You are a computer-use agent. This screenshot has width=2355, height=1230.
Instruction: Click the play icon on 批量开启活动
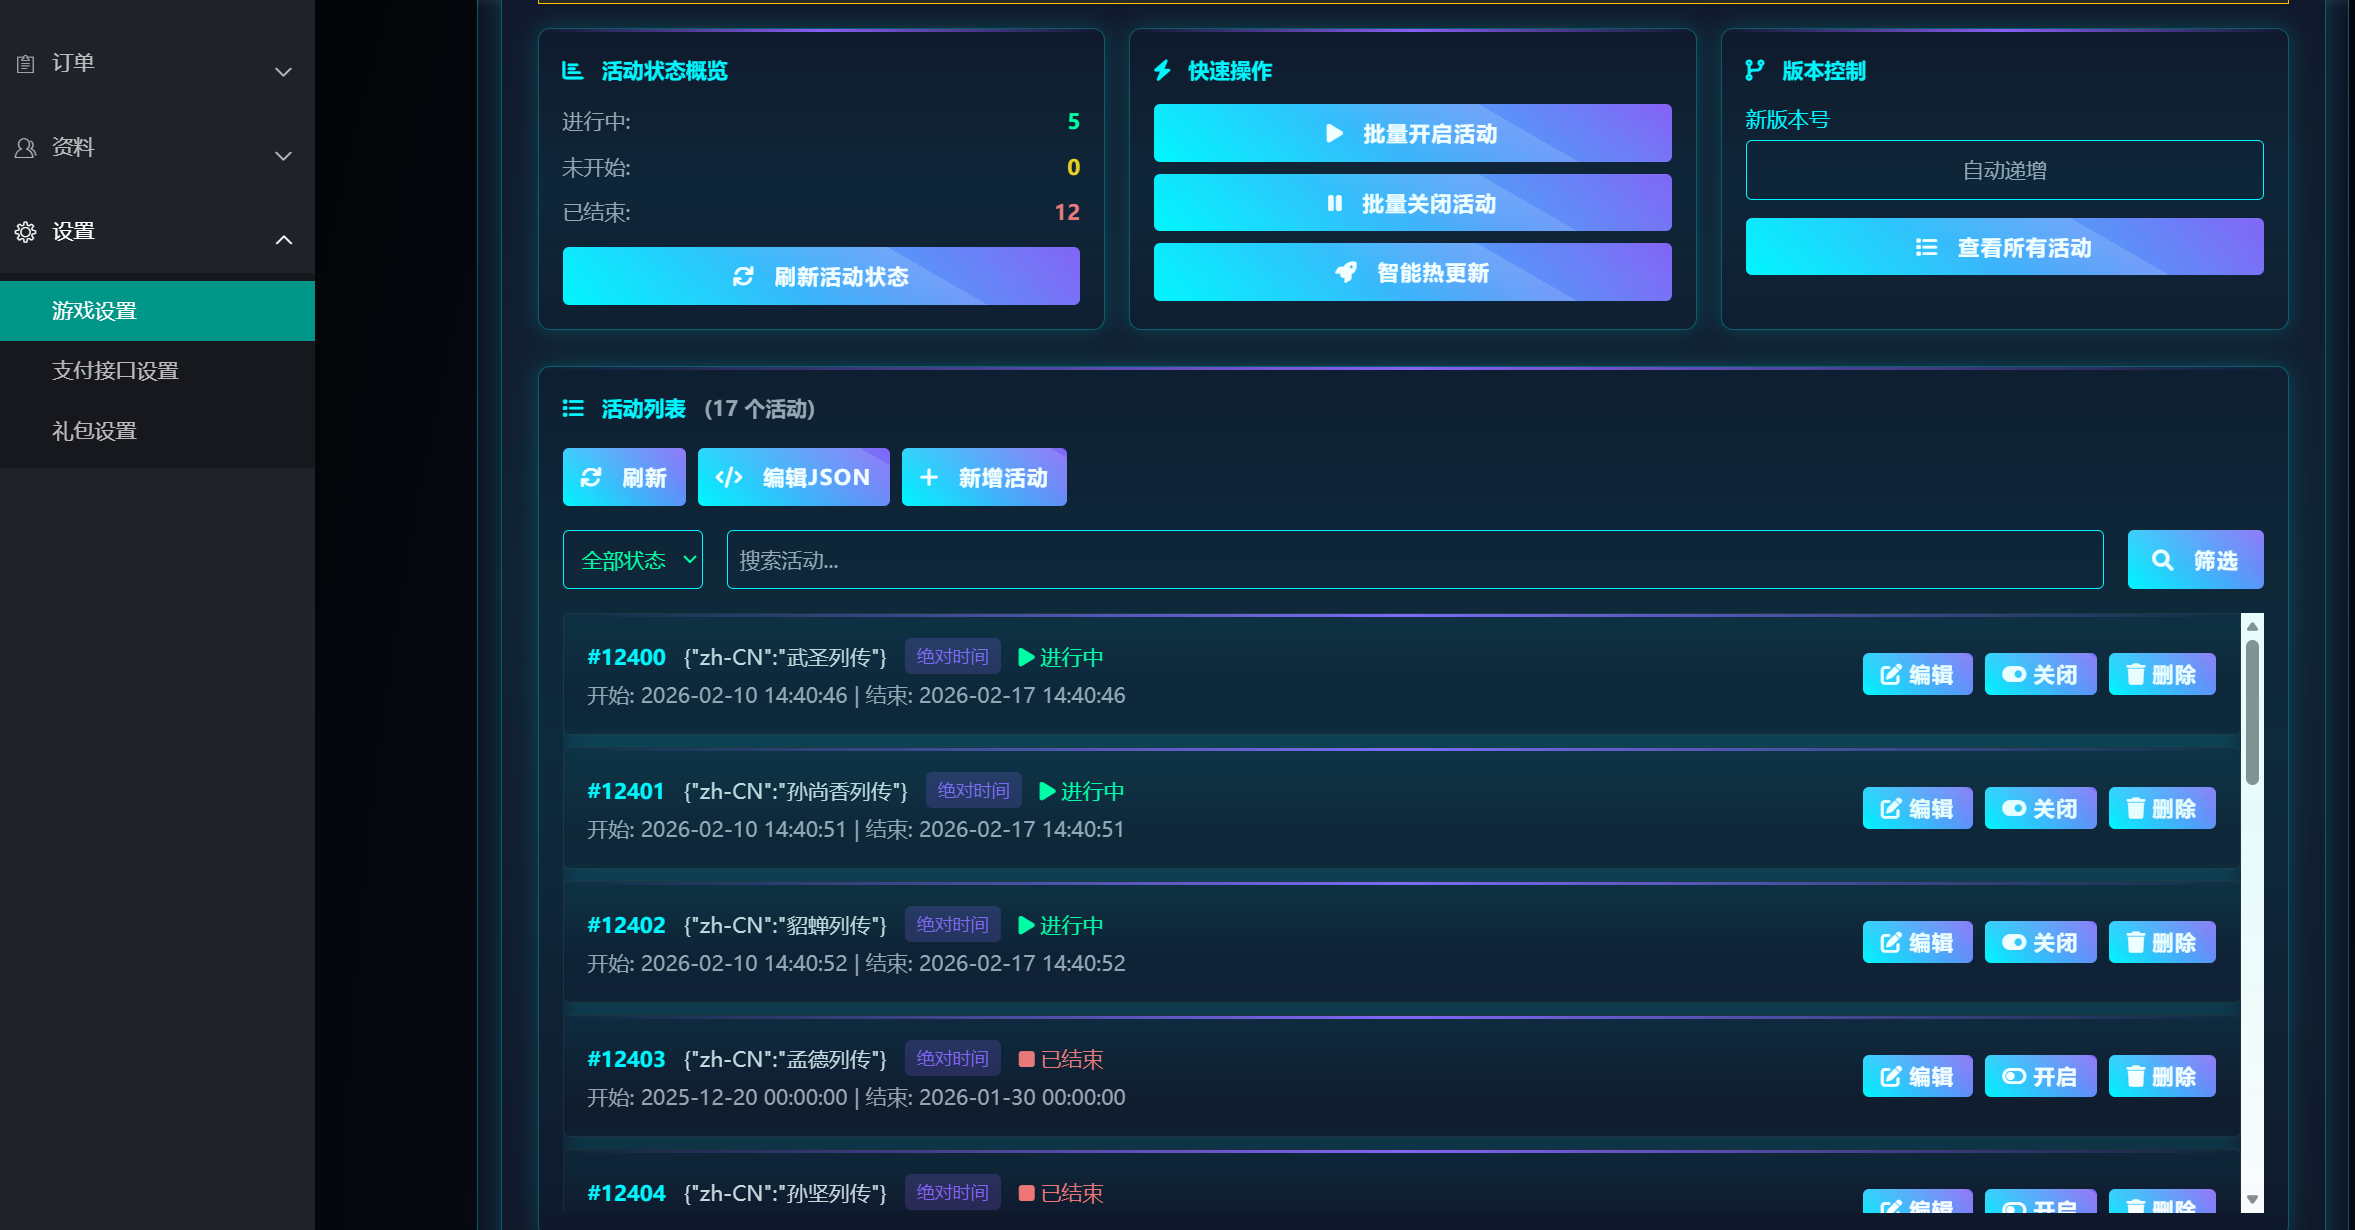tap(1334, 134)
